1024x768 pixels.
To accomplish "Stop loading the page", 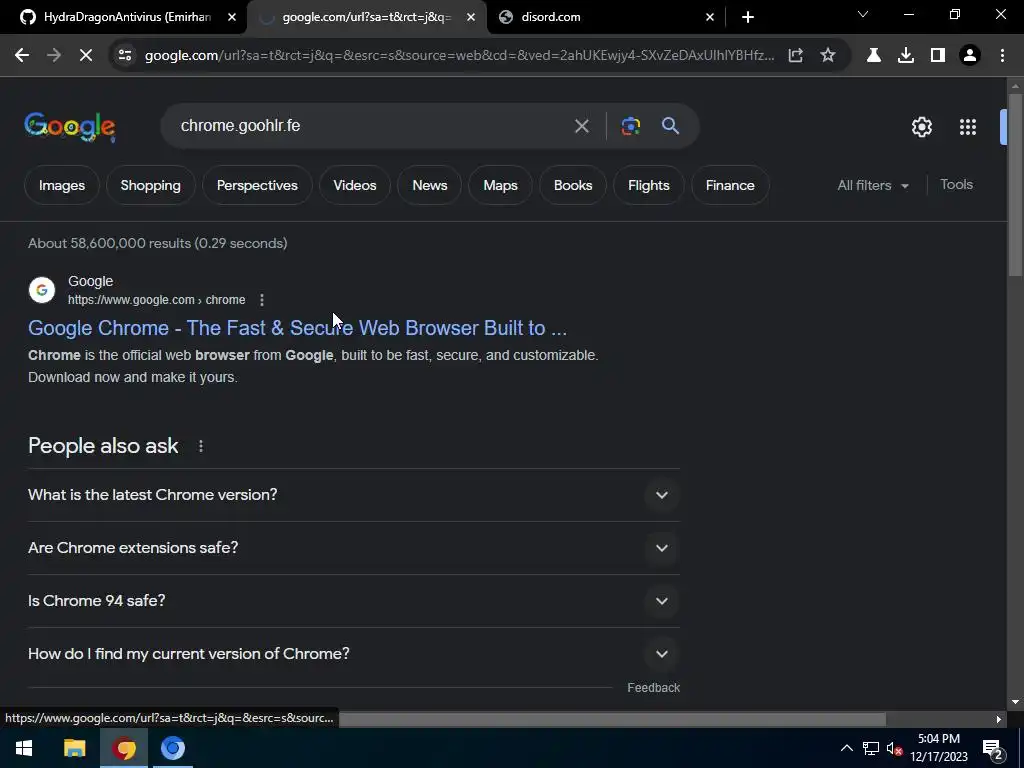I will 86,56.
